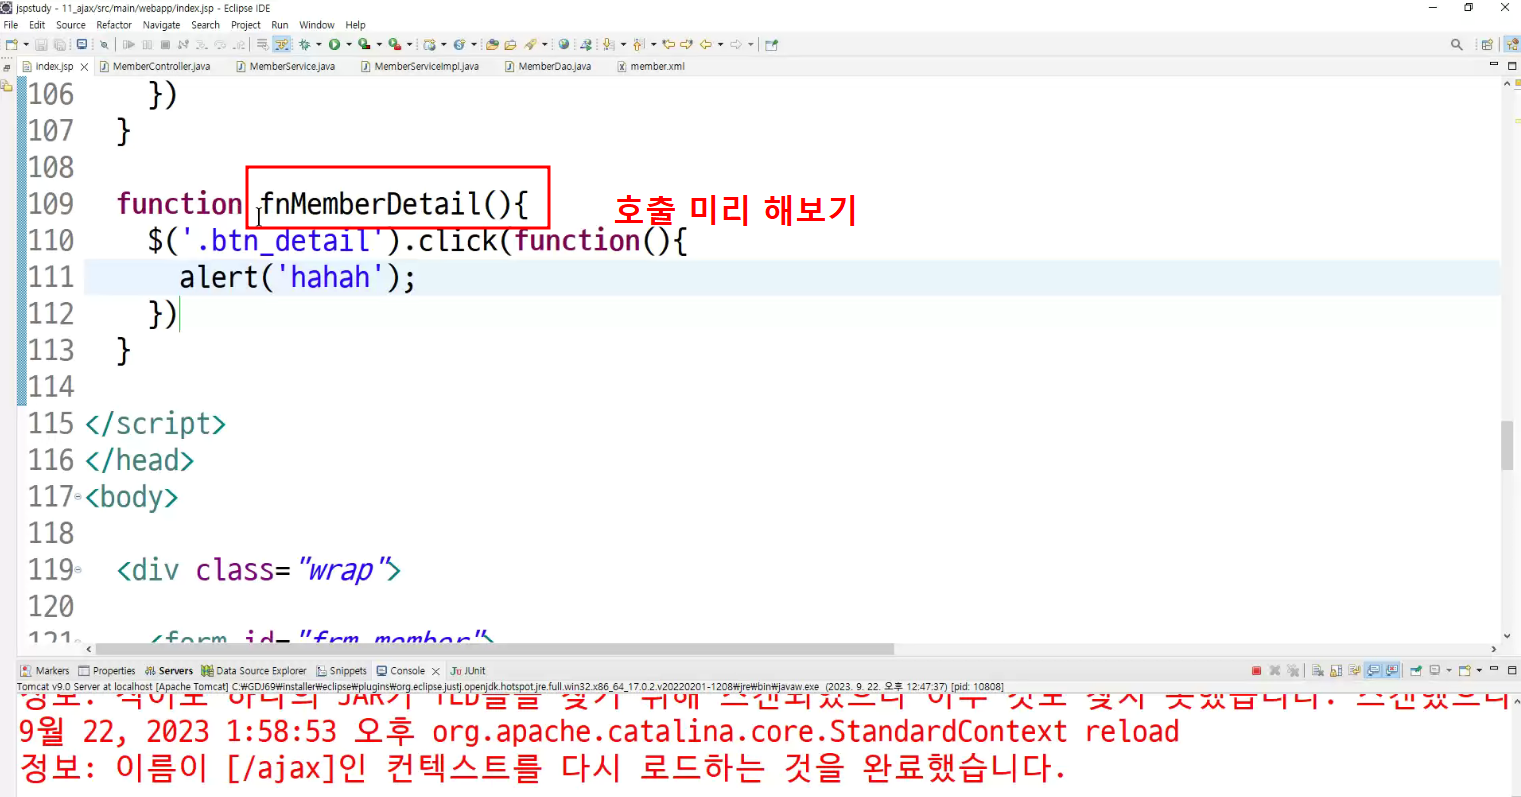Click the Coverage launch icon
The image size is (1521, 797).
[364, 44]
